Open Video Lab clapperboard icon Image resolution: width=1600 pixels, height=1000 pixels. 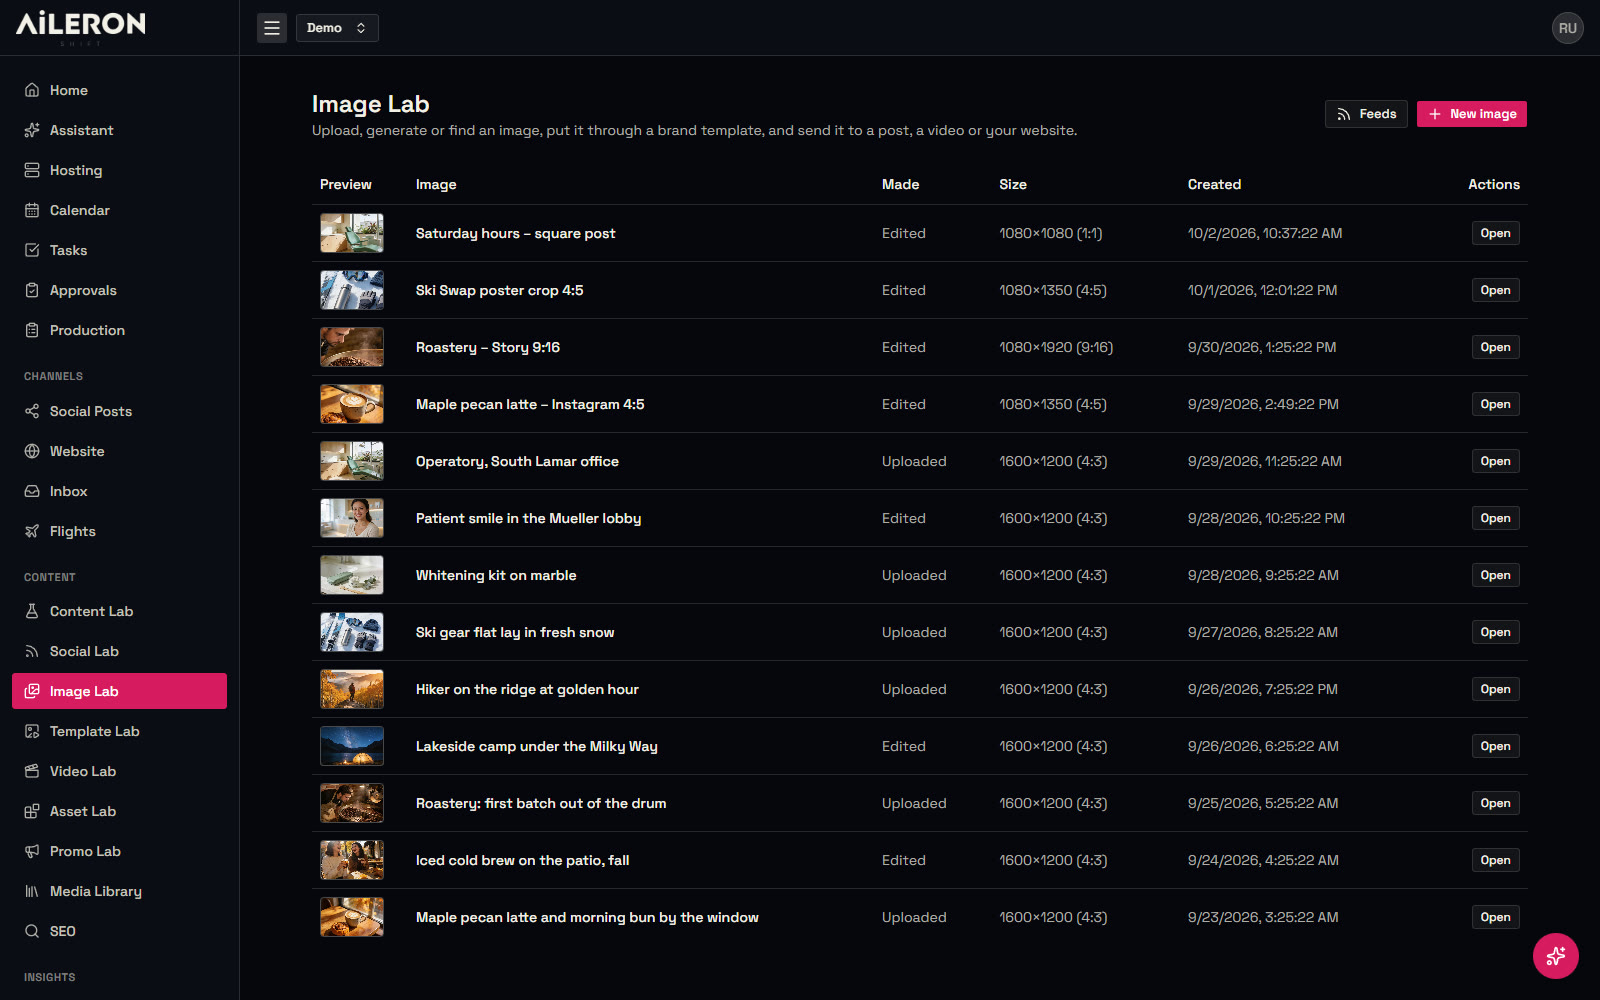click(32, 771)
